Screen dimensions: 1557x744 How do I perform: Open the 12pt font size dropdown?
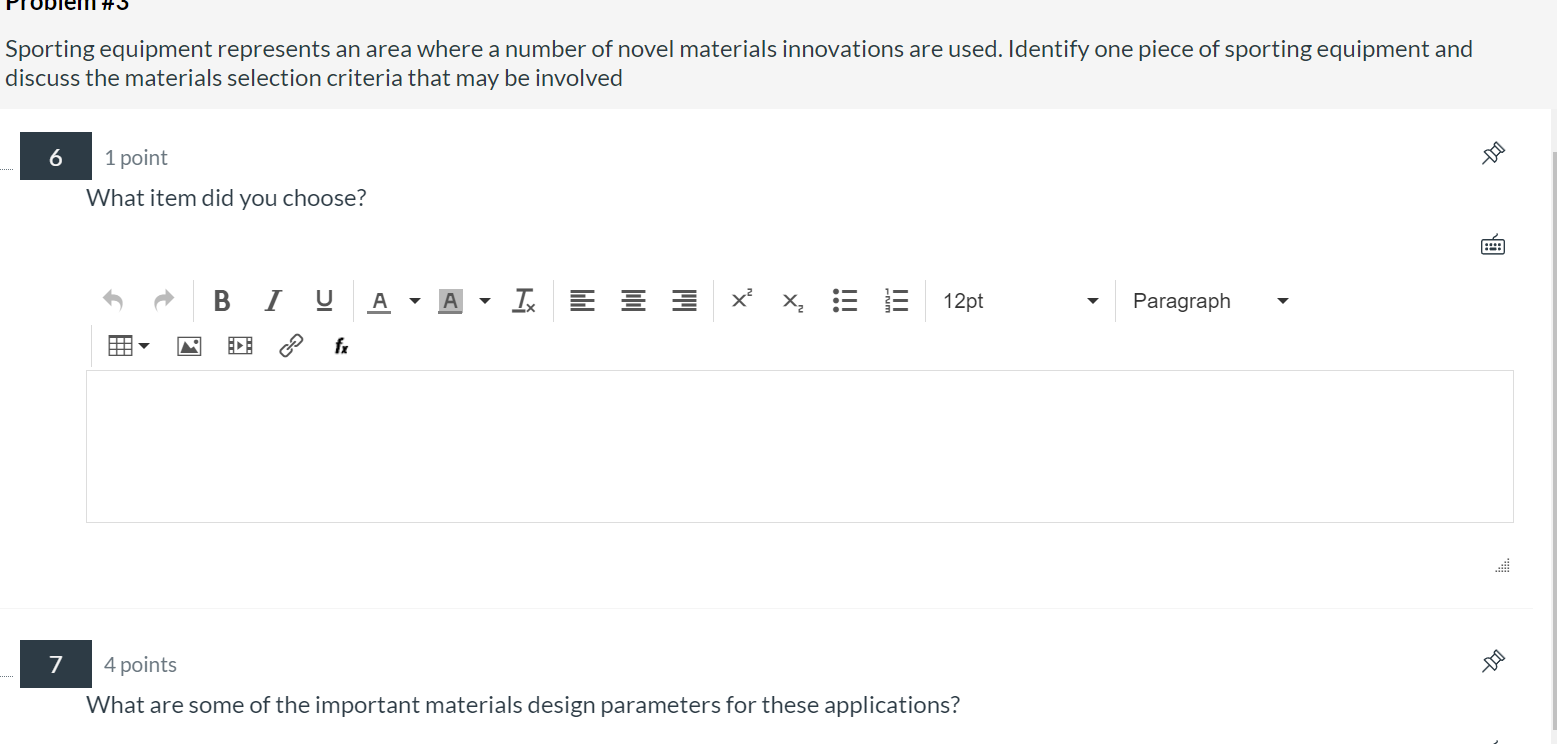pos(1019,301)
